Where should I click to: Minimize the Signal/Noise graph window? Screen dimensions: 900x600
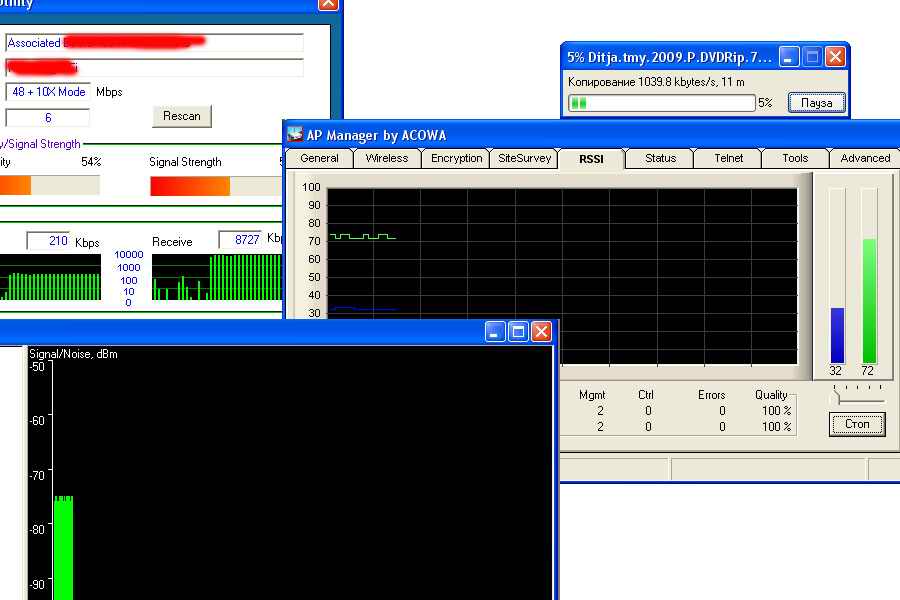495,331
